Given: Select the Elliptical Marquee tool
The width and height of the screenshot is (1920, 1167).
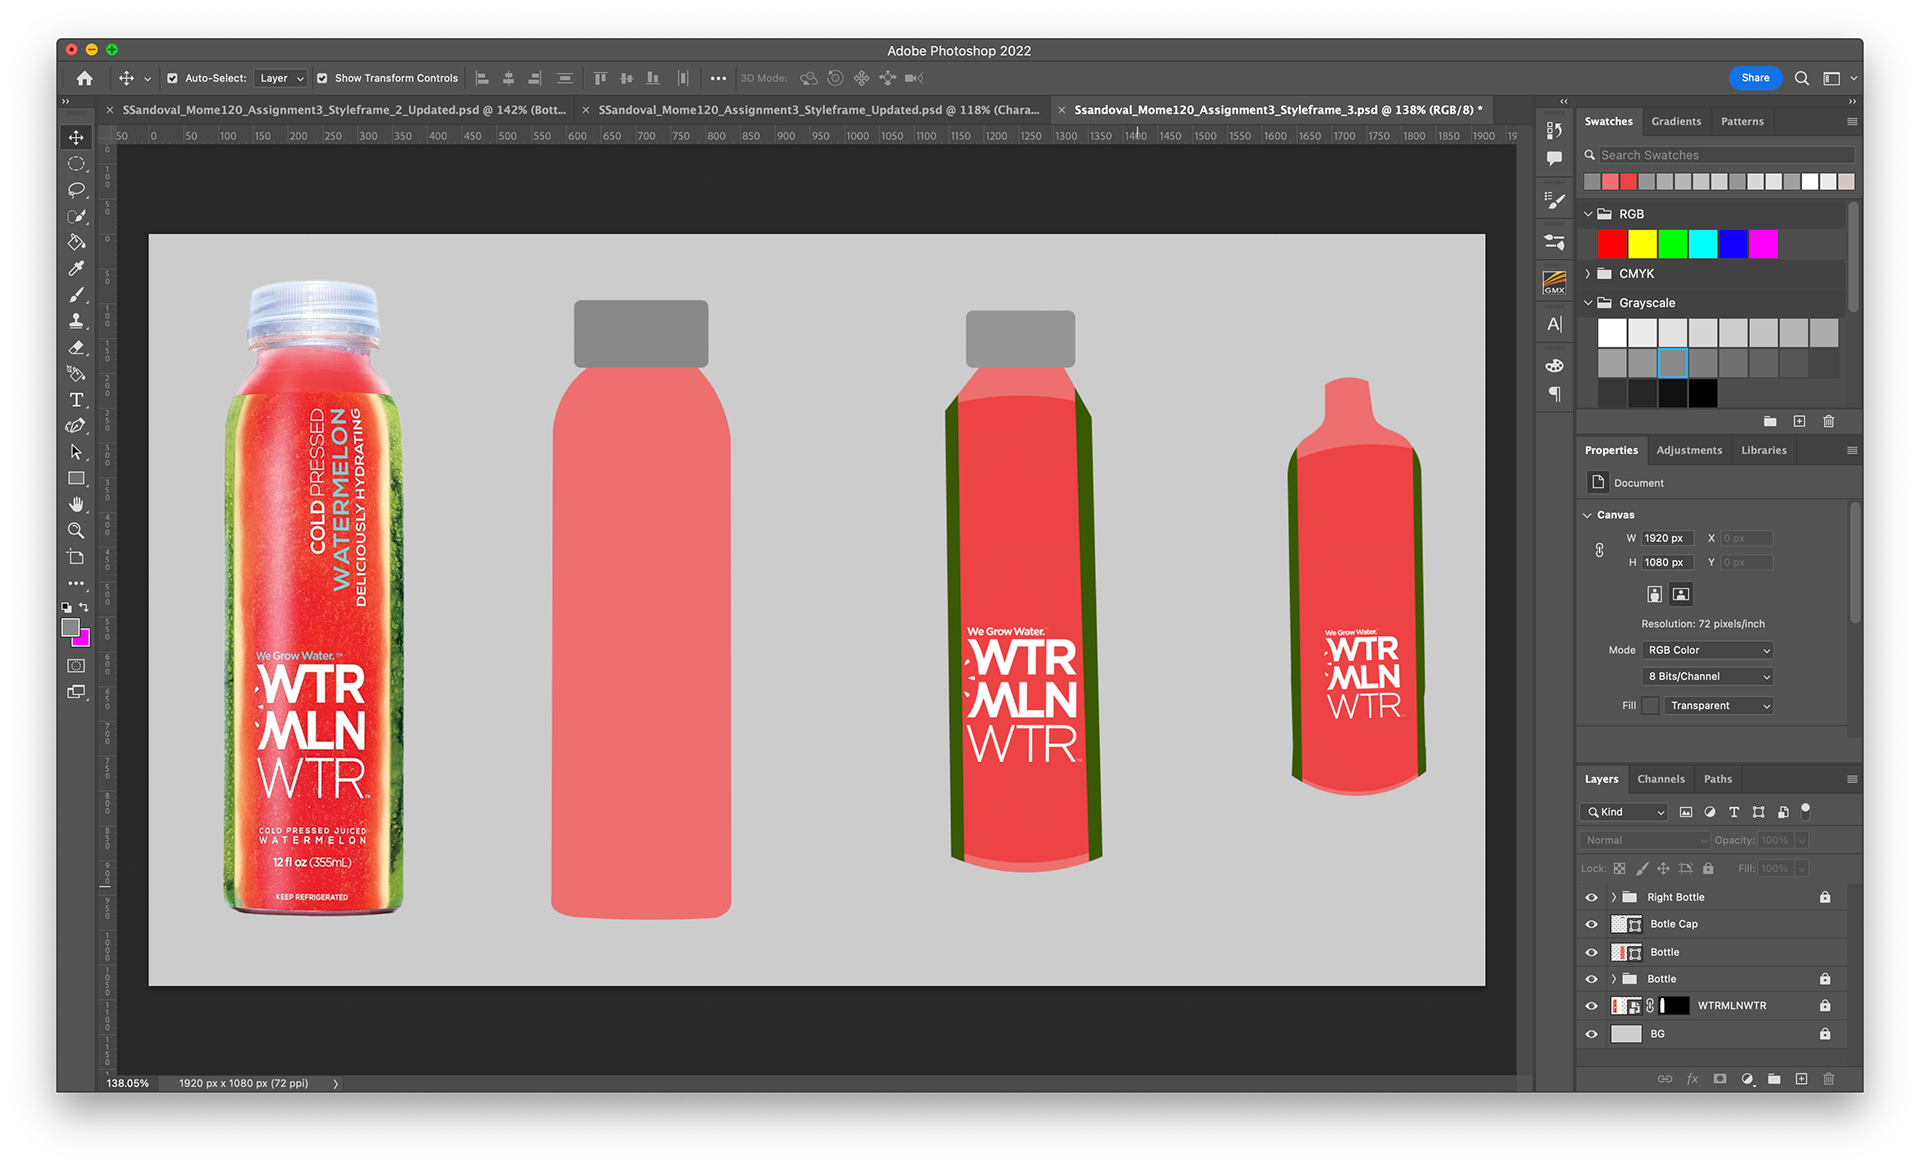Looking at the screenshot, I should pos(76,163).
